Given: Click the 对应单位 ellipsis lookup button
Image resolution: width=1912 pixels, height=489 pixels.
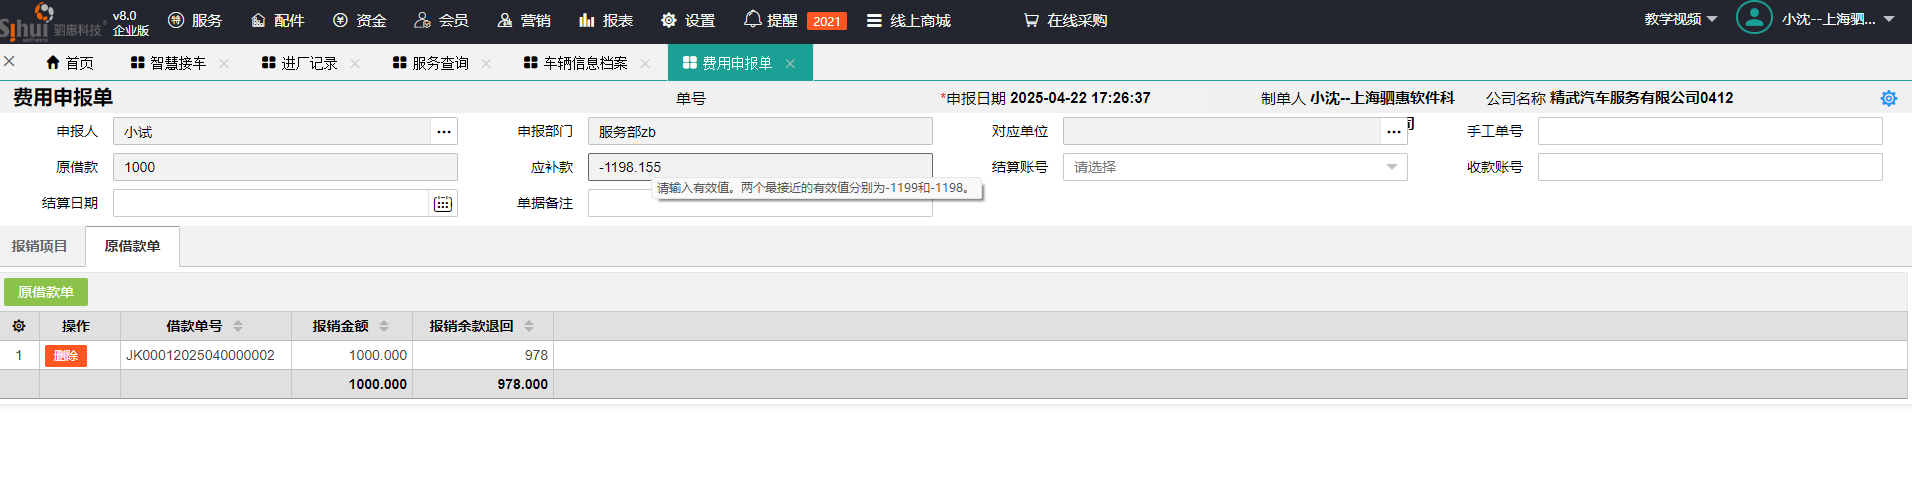Looking at the screenshot, I should click(x=1393, y=132).
